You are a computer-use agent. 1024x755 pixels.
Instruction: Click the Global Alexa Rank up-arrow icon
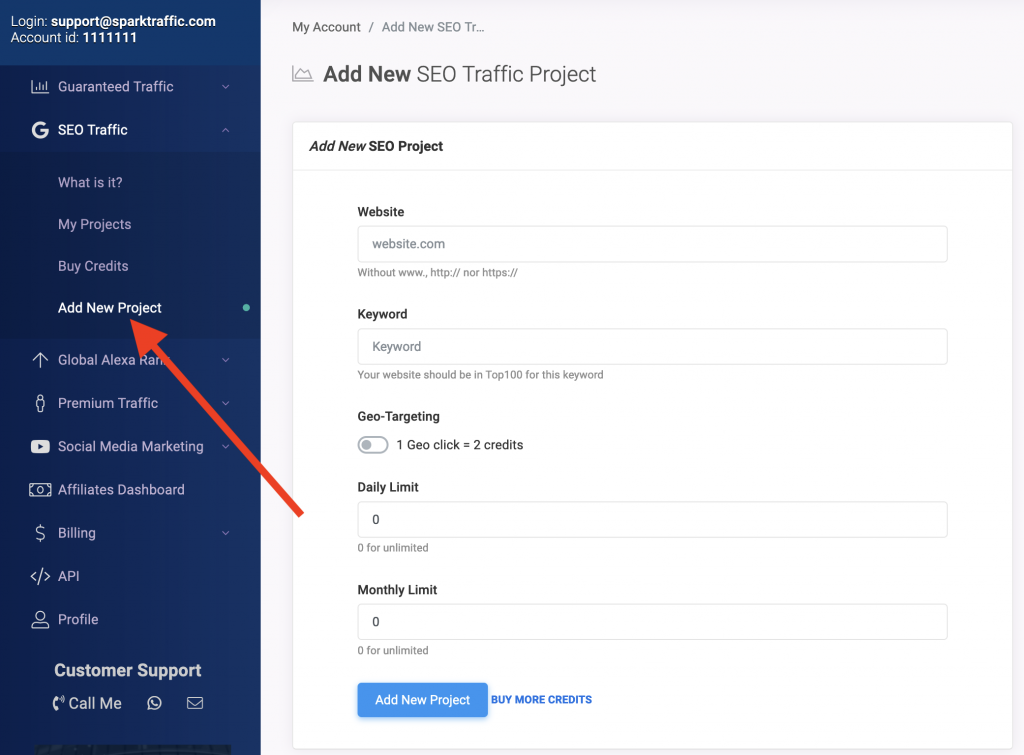(x=40, y=359)
